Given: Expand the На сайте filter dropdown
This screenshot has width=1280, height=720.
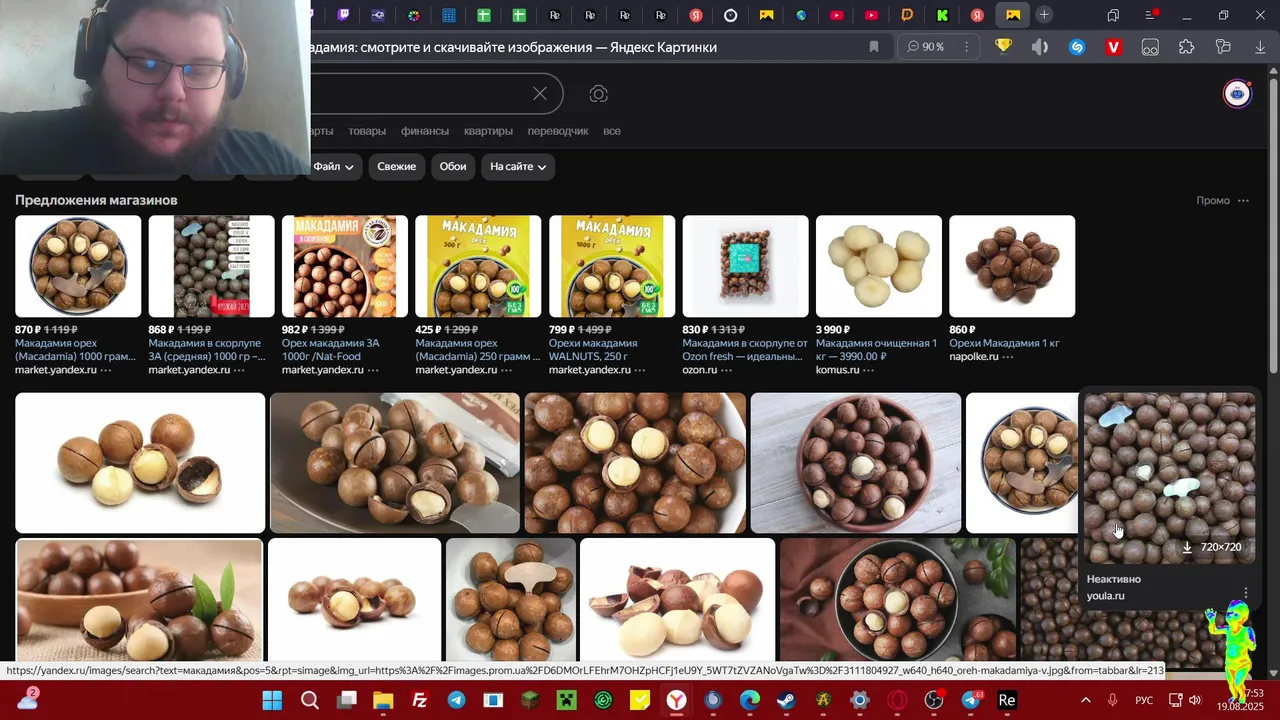Looking at the screenshot, I should [x=518, y=166].
